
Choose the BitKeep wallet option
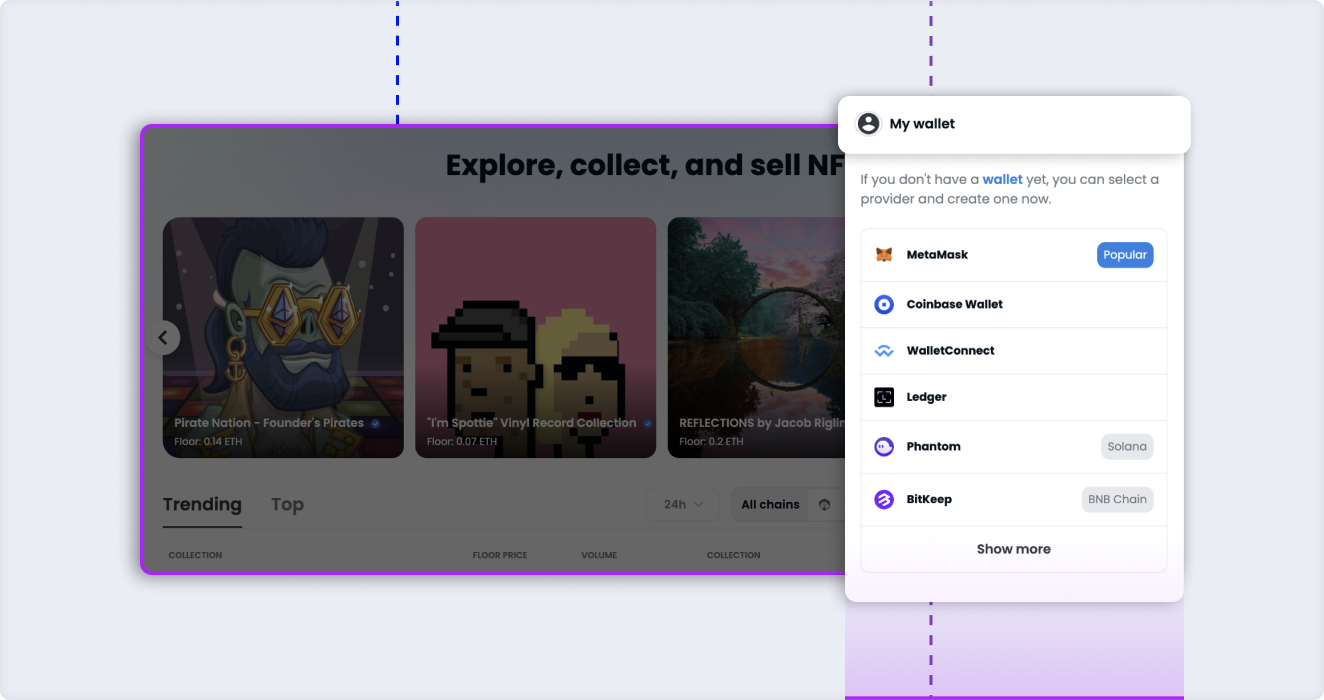point(1014,499)
